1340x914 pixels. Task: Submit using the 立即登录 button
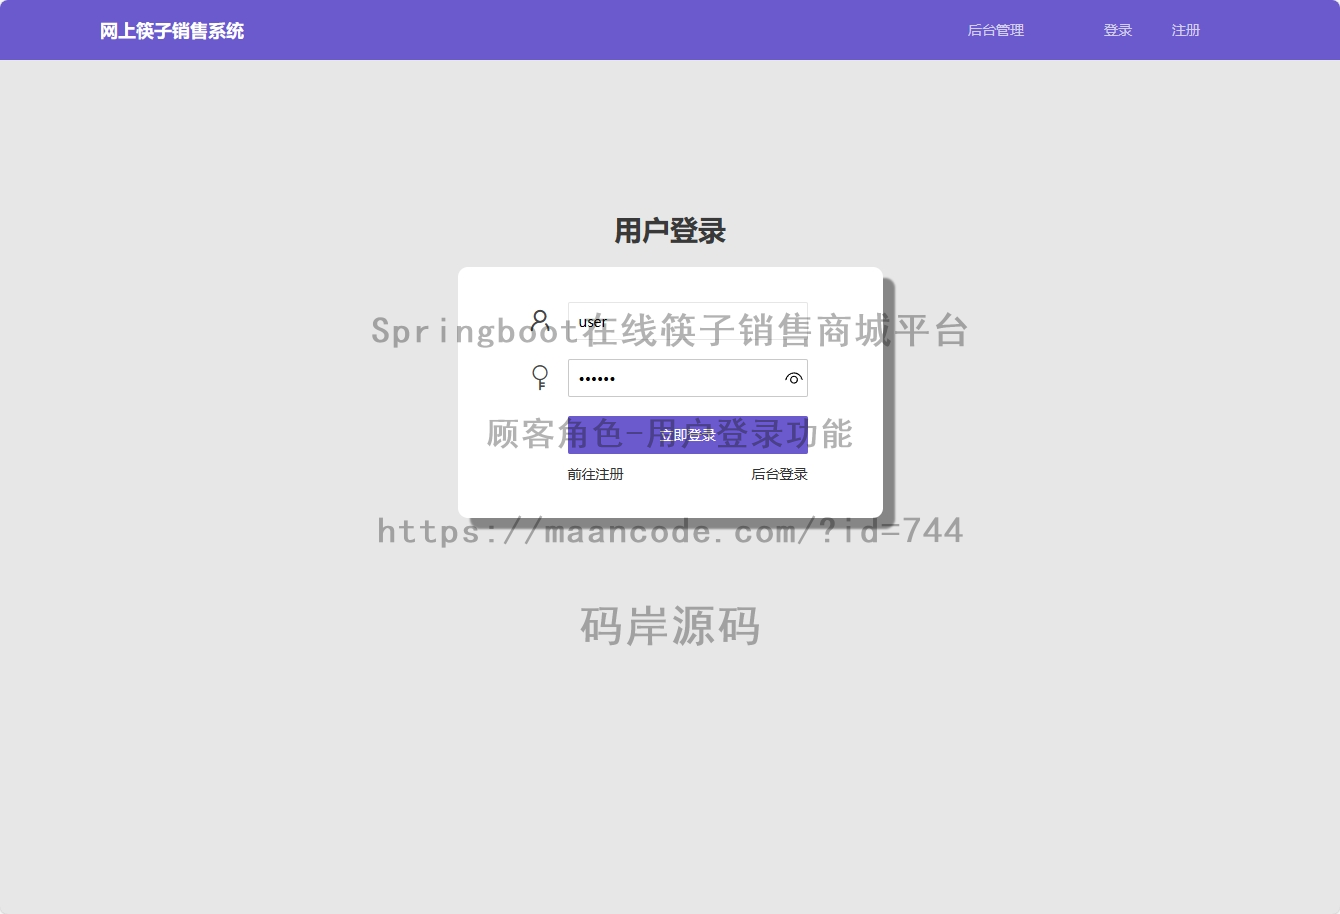687,435
